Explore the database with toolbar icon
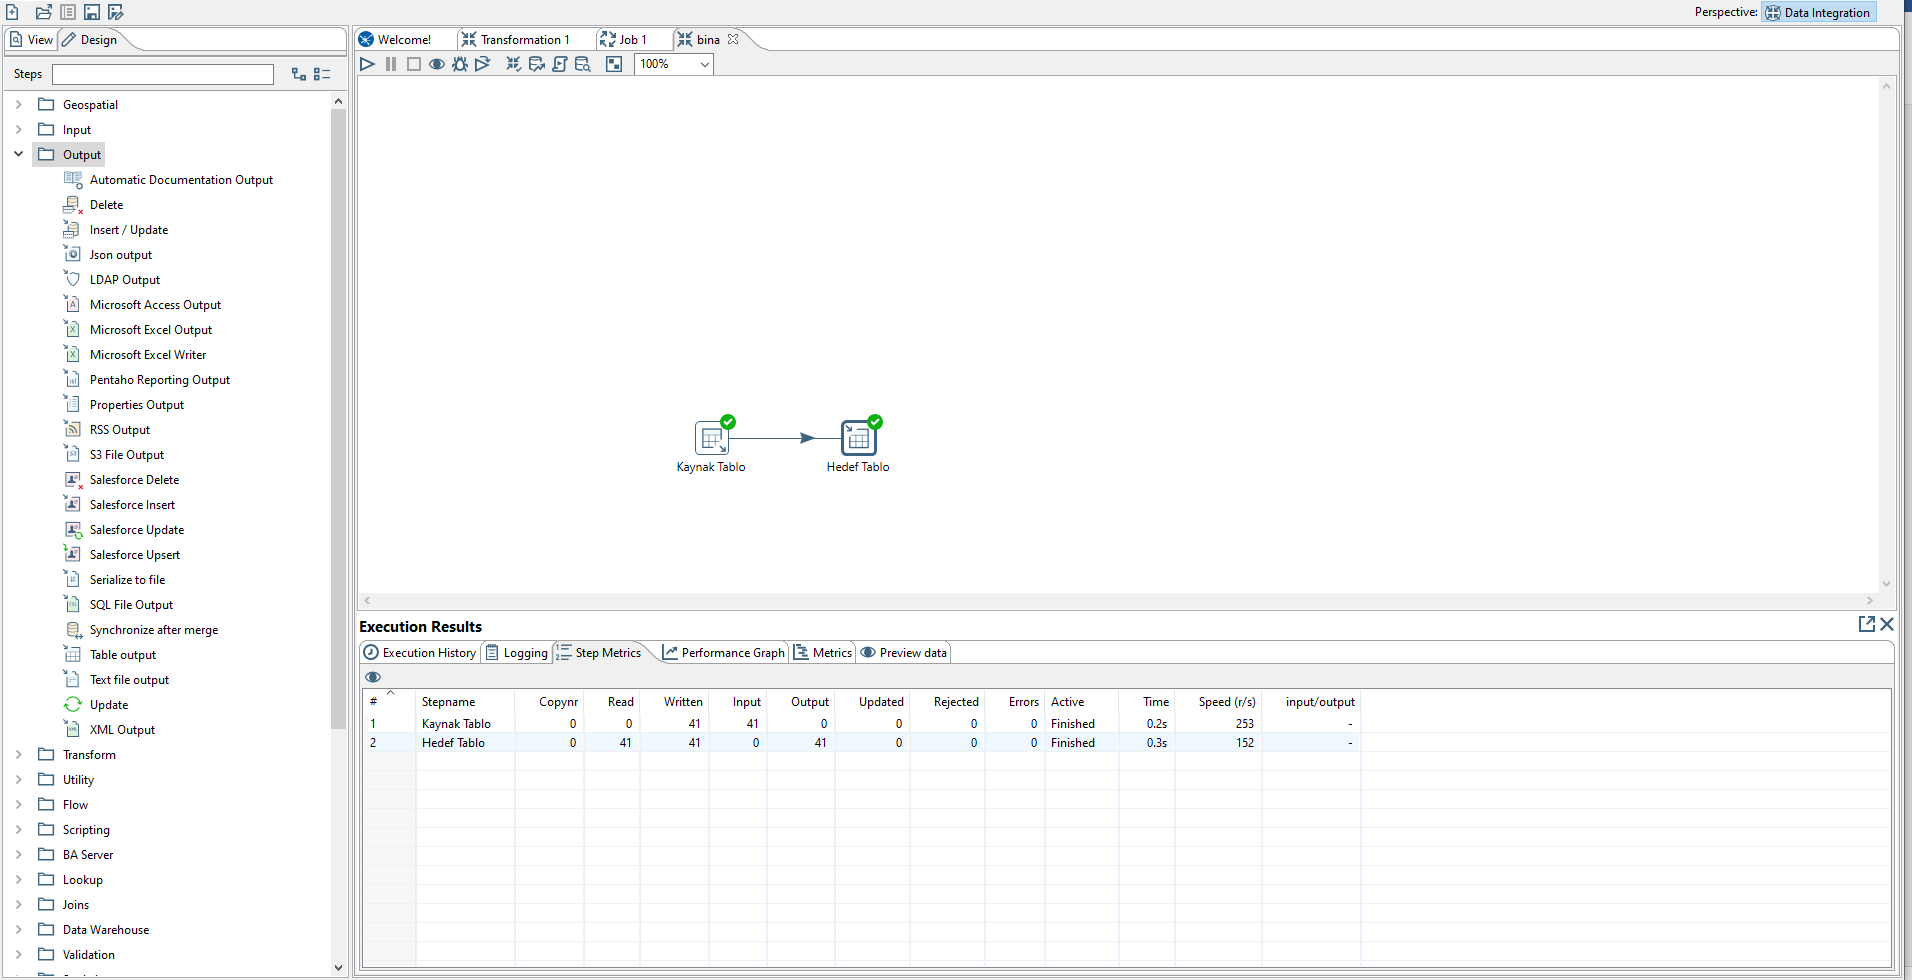This screenshot has width=1912, height=980. 583,64
